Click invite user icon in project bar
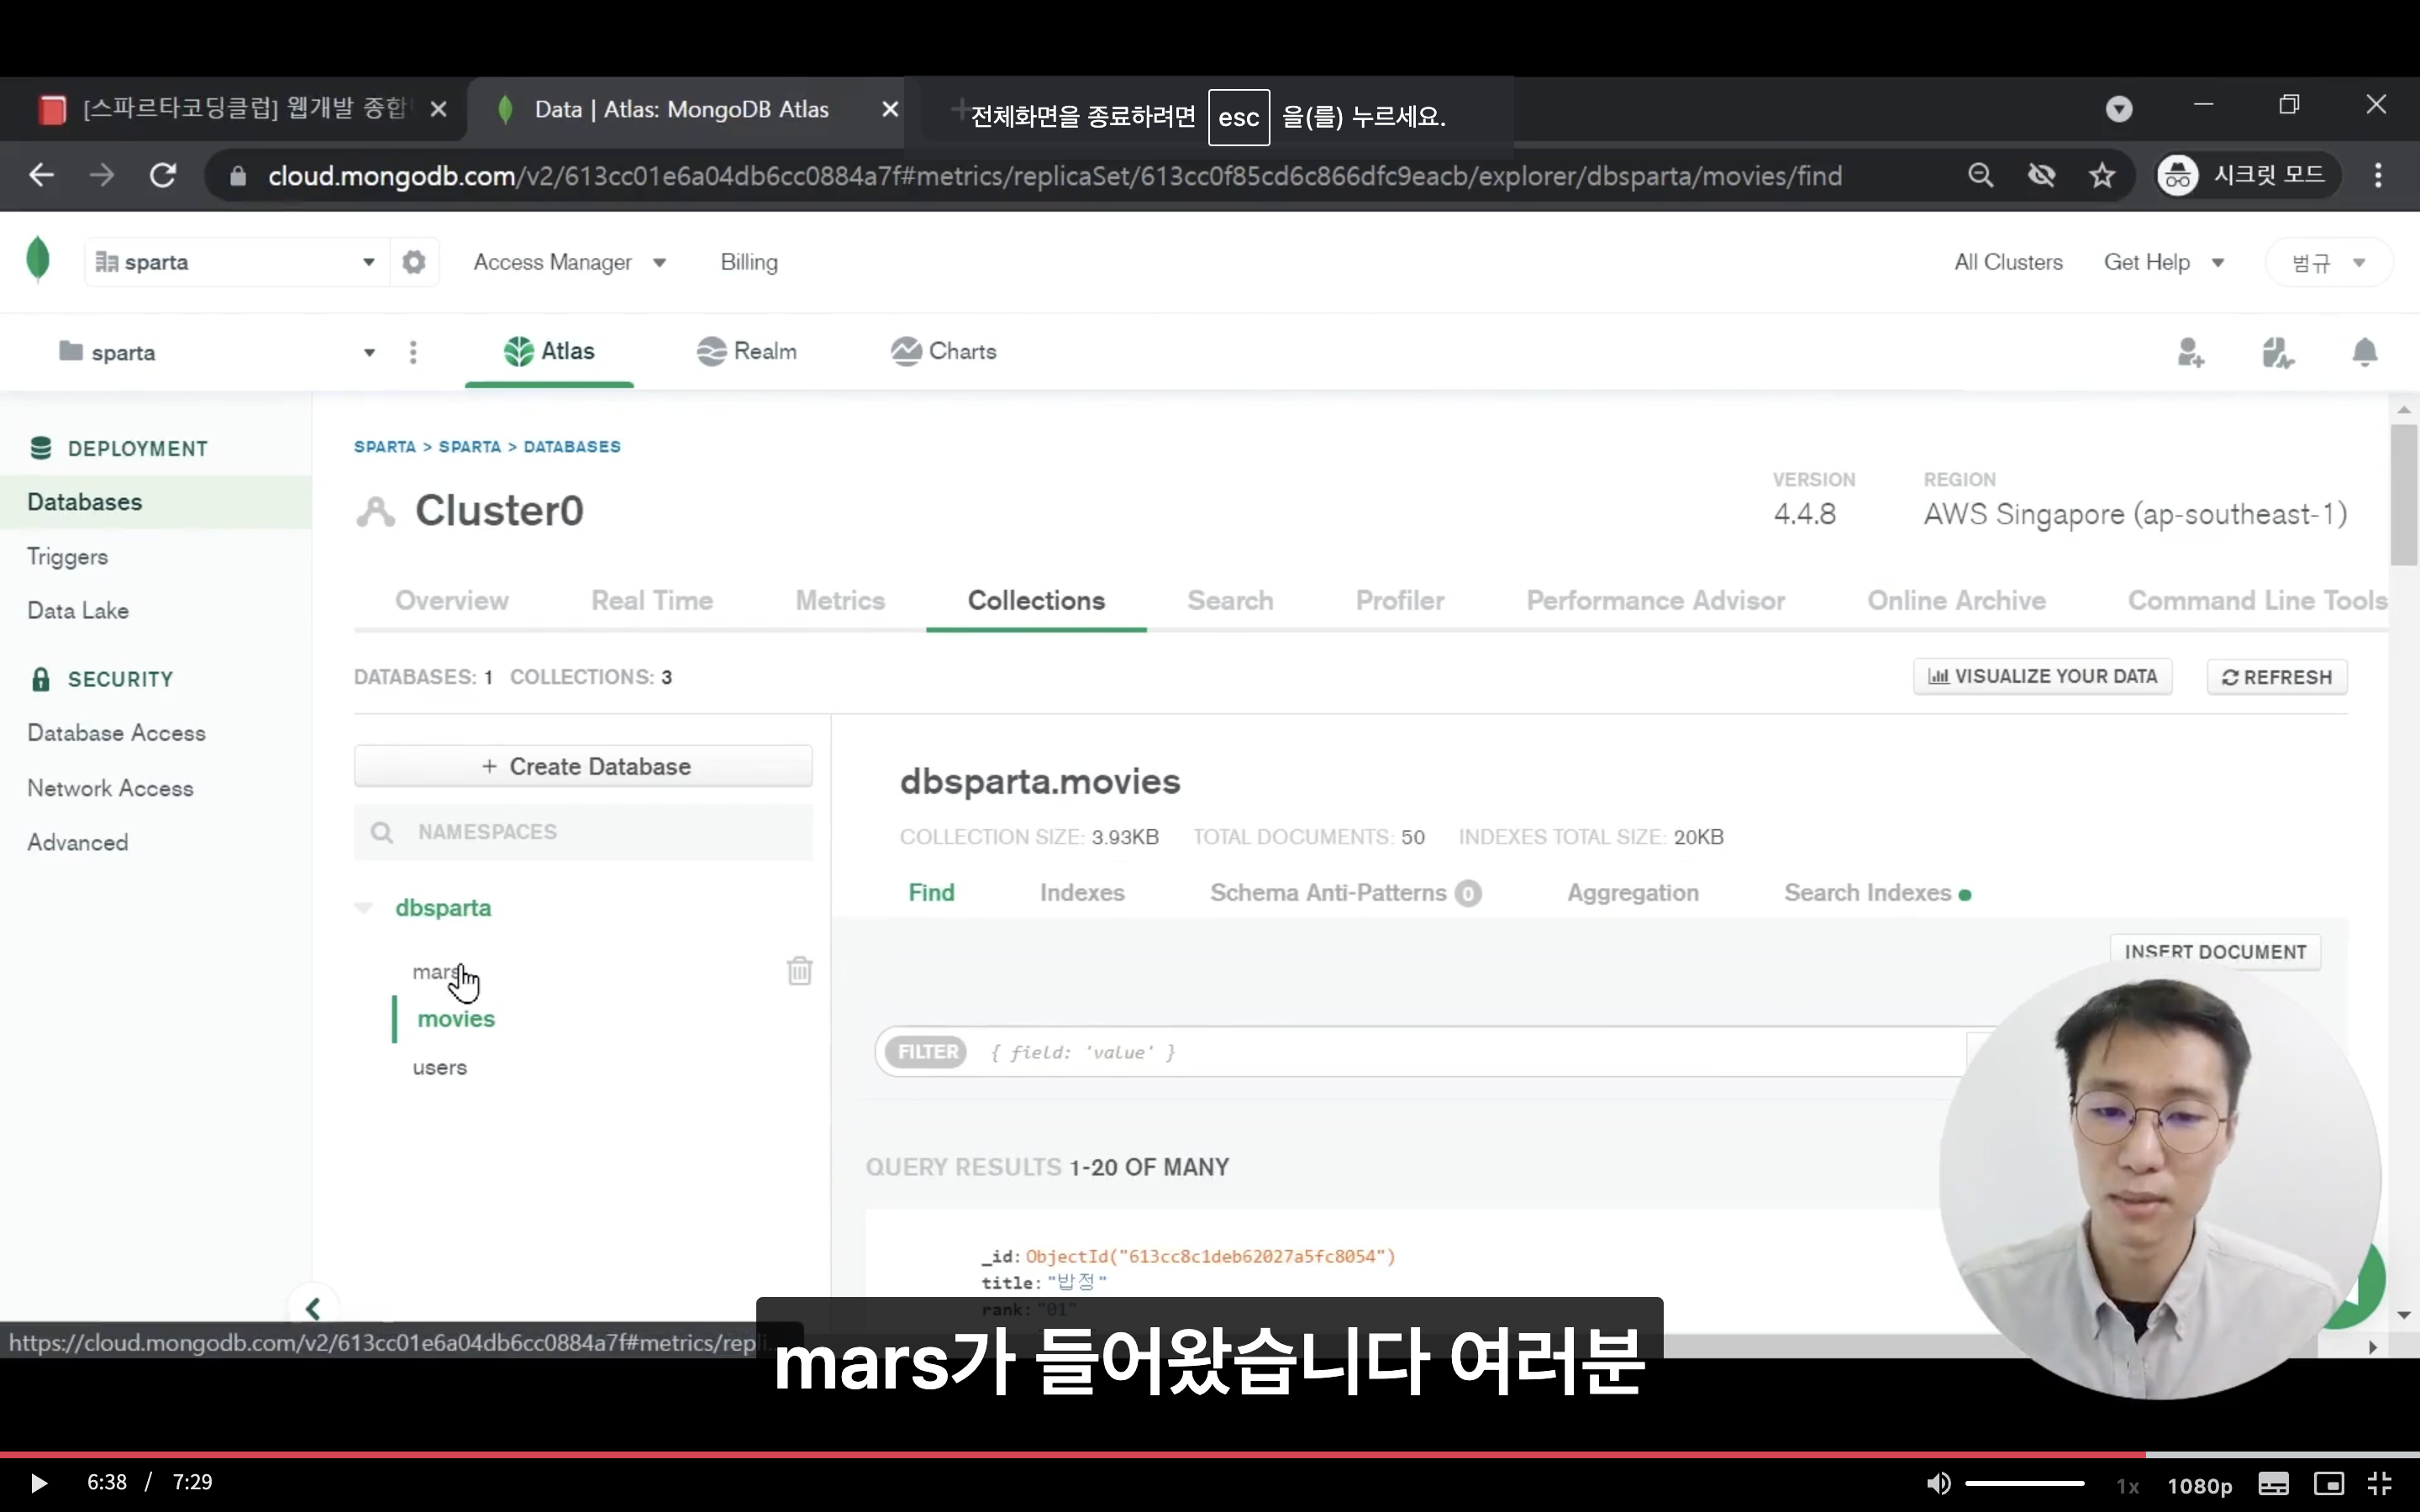Viewport: 2420px width, 1512px height. click(2191, 352)
